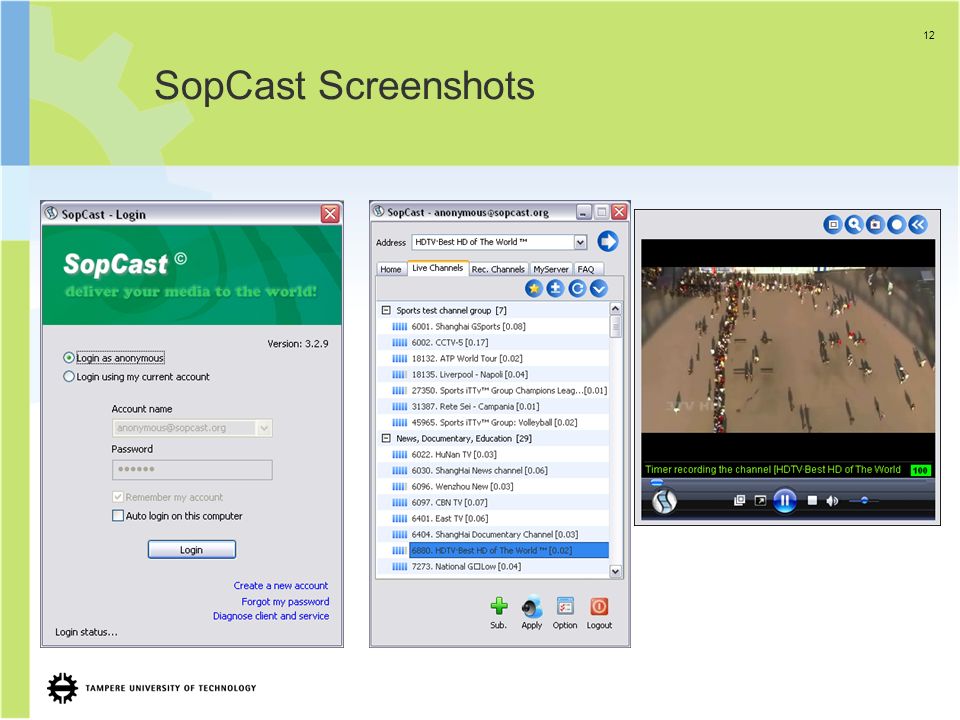The width and height of the screenshot is (960, 720).
Task: Click the Address text field
Action: [x=492, y=242]
